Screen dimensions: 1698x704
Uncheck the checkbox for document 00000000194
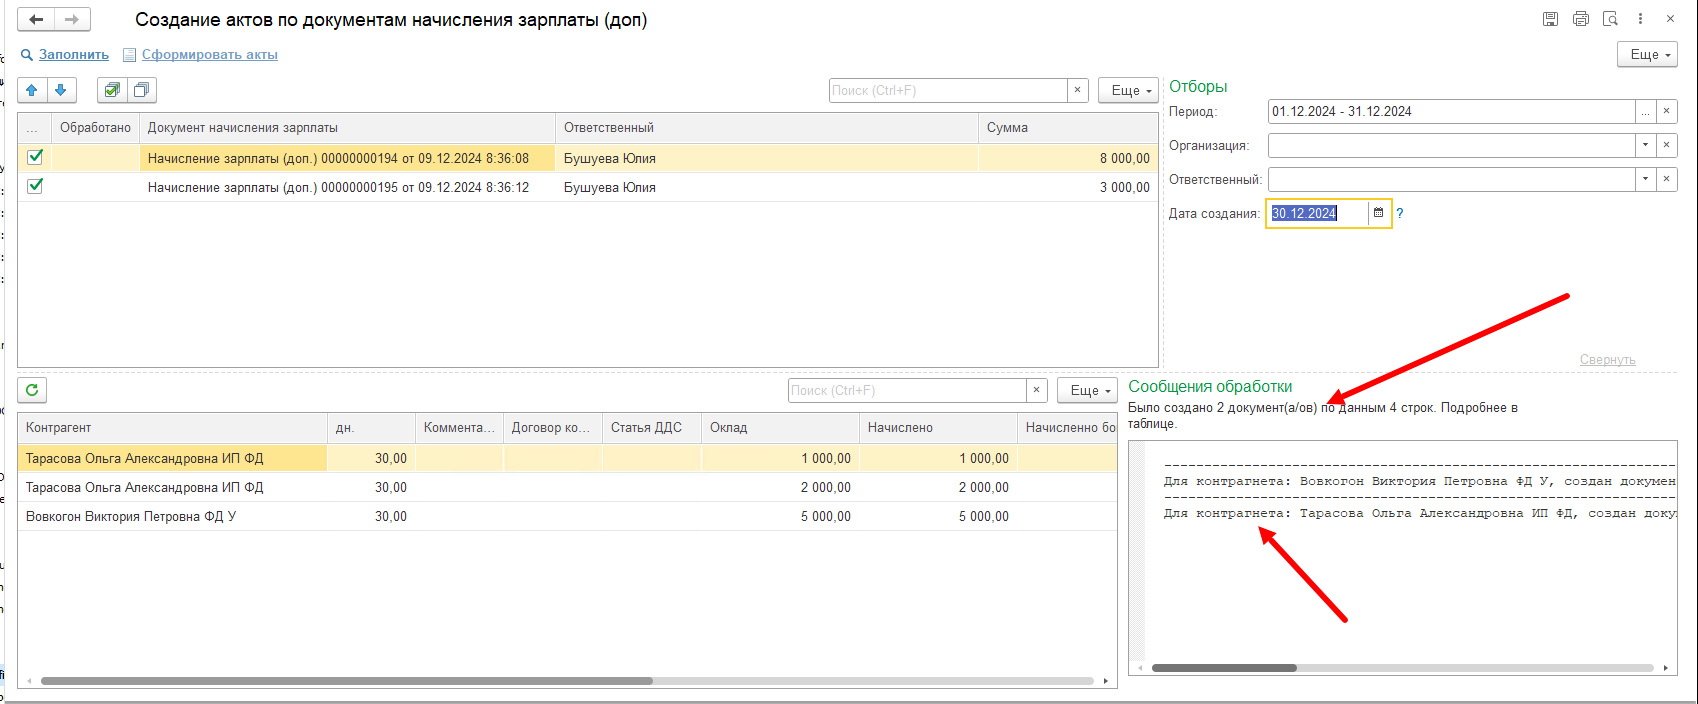point(35,157)
